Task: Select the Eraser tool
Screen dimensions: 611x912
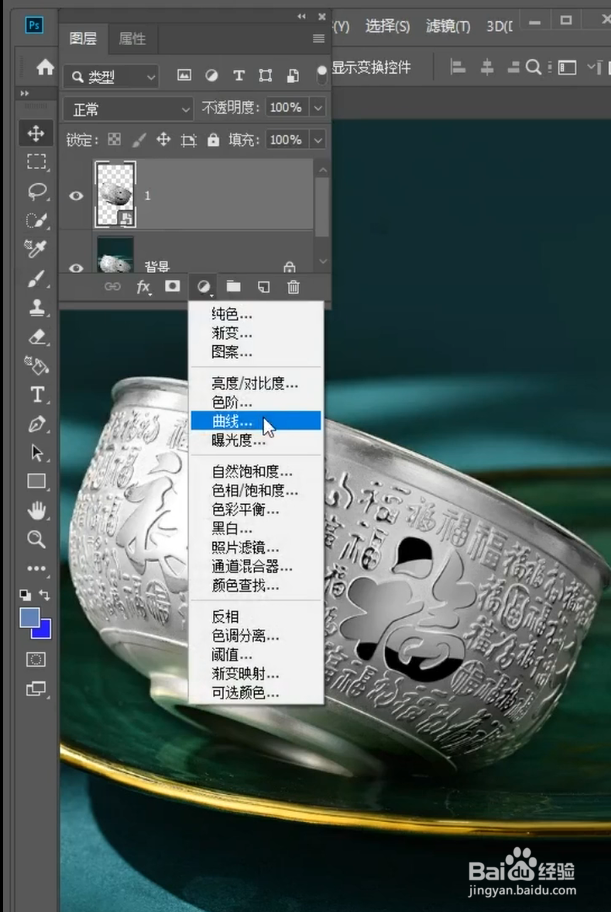Action: 36,336
